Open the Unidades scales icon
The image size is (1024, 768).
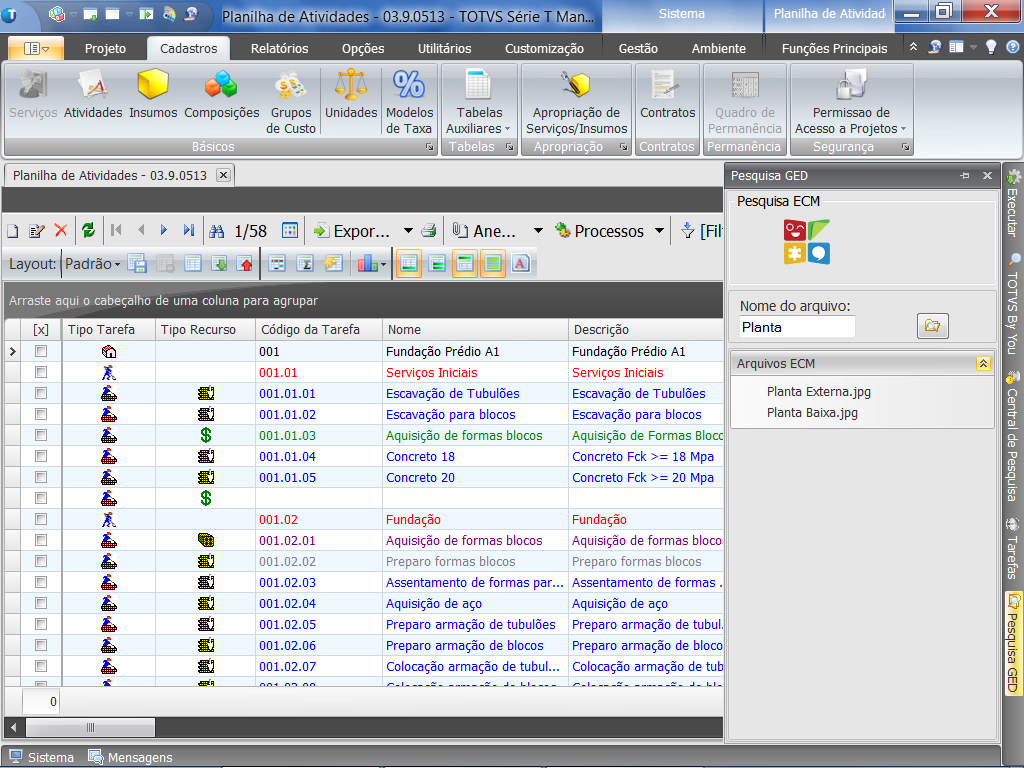pos(351,95)
